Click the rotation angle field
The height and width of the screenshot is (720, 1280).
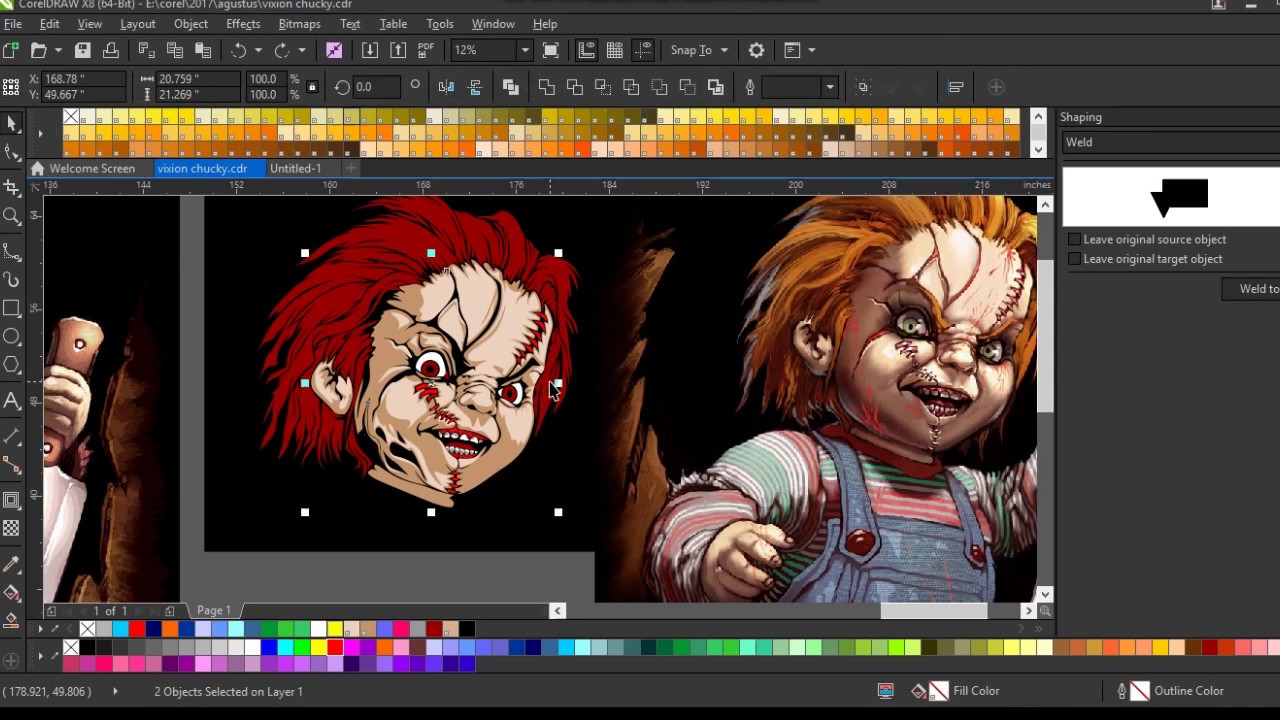[375, 87]
